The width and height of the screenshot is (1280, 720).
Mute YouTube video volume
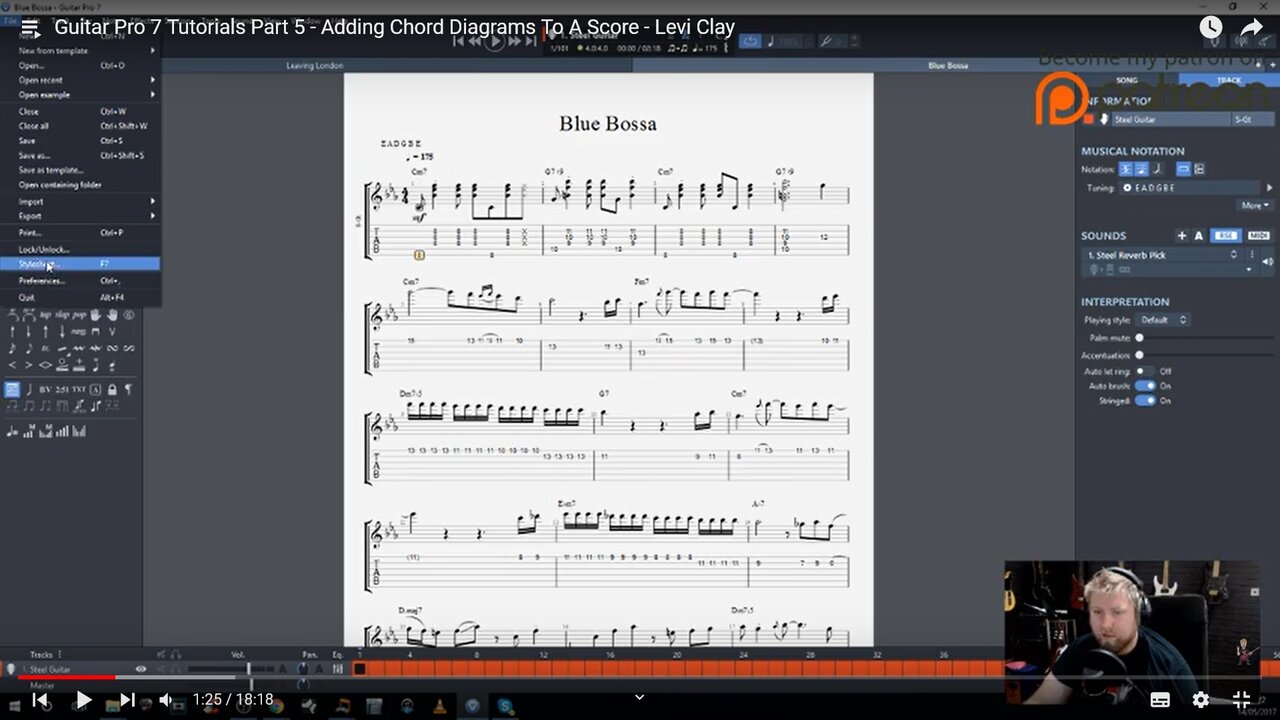(167, 700)
